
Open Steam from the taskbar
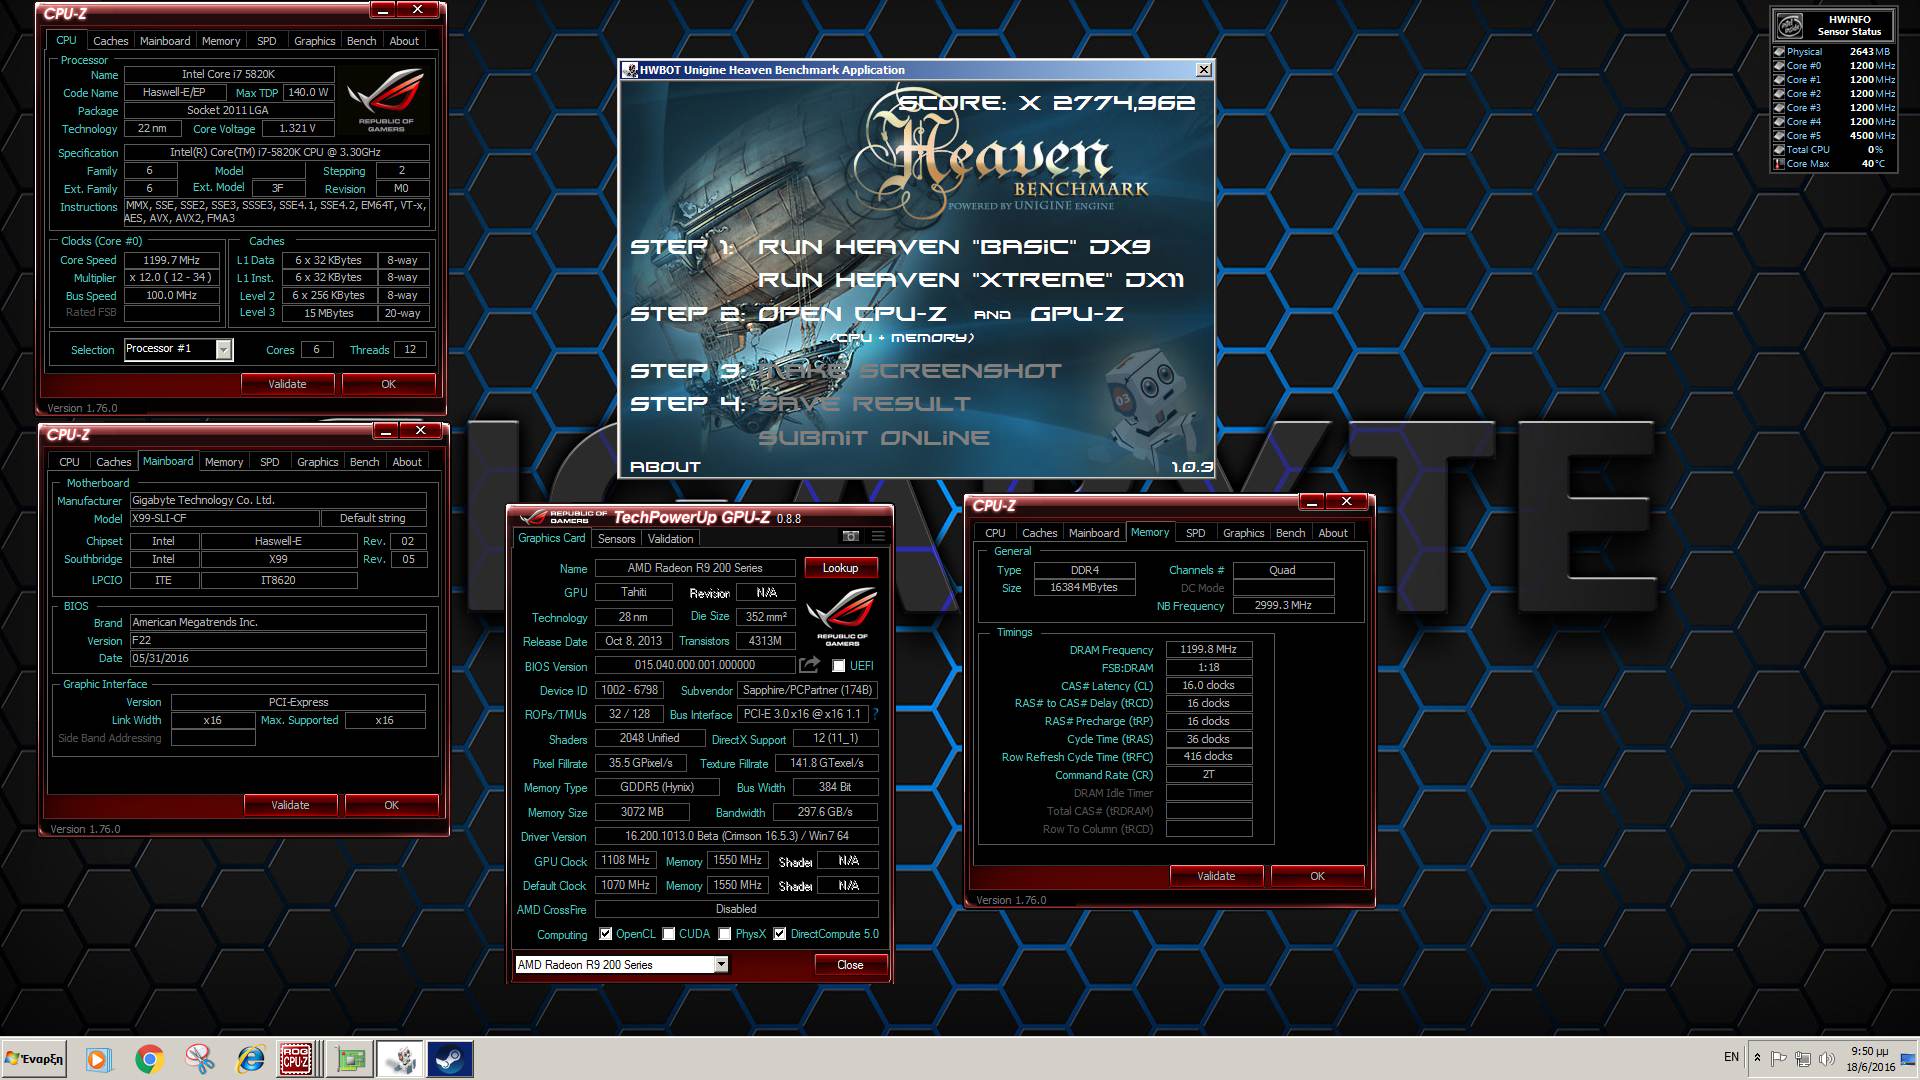(x=450, y=1059)
